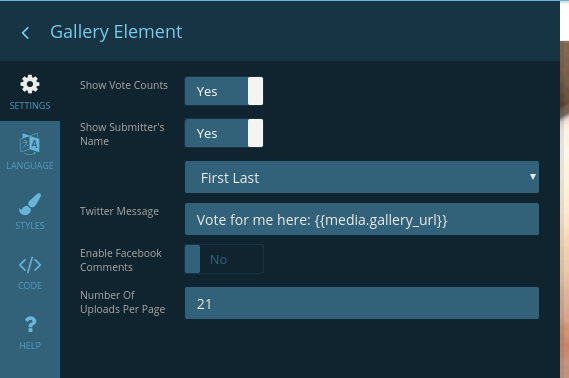This screenshot has width=569, height=378.
Task: Click the Twitter Message text field
Action: [x=362, y=219]
